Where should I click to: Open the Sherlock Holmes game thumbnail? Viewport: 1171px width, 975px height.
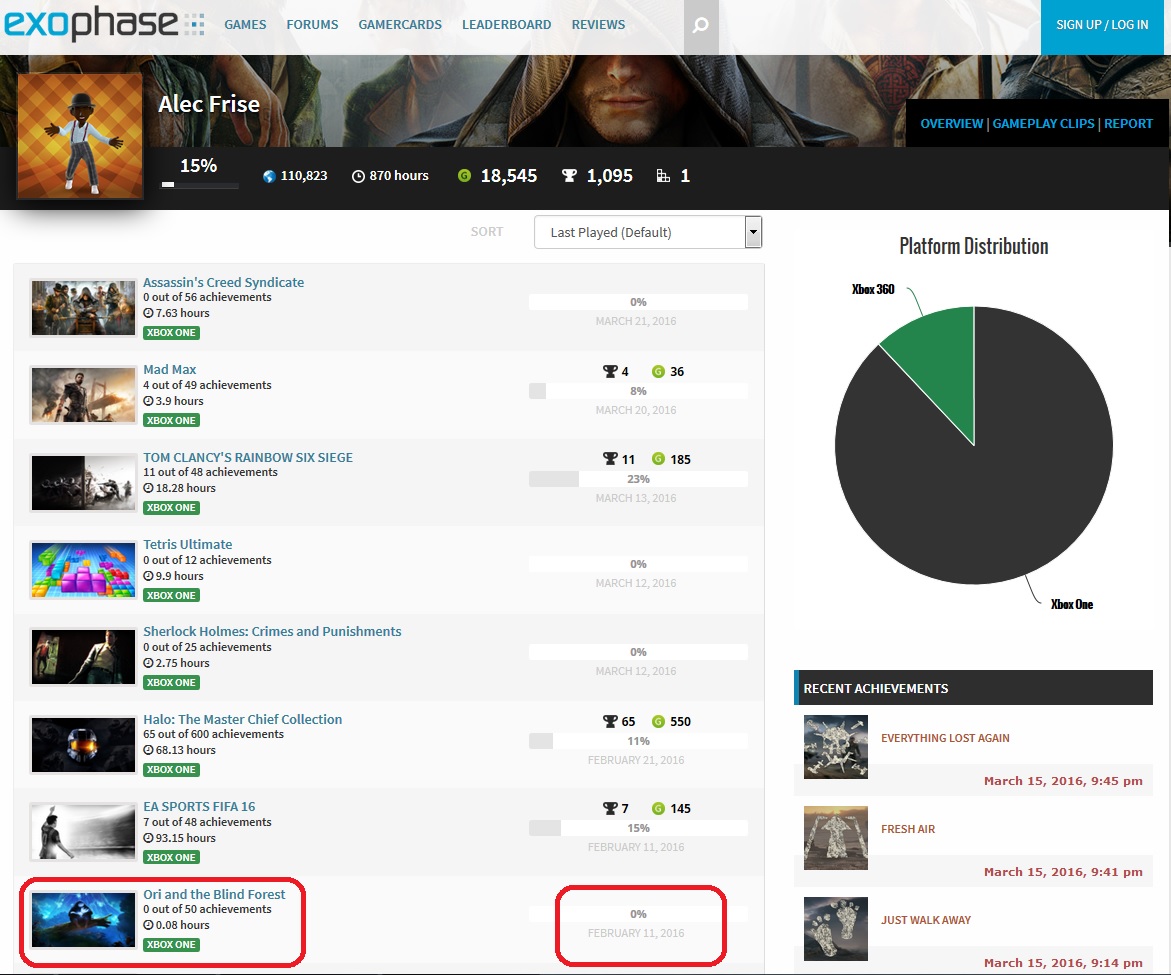[x=83, y=657]
